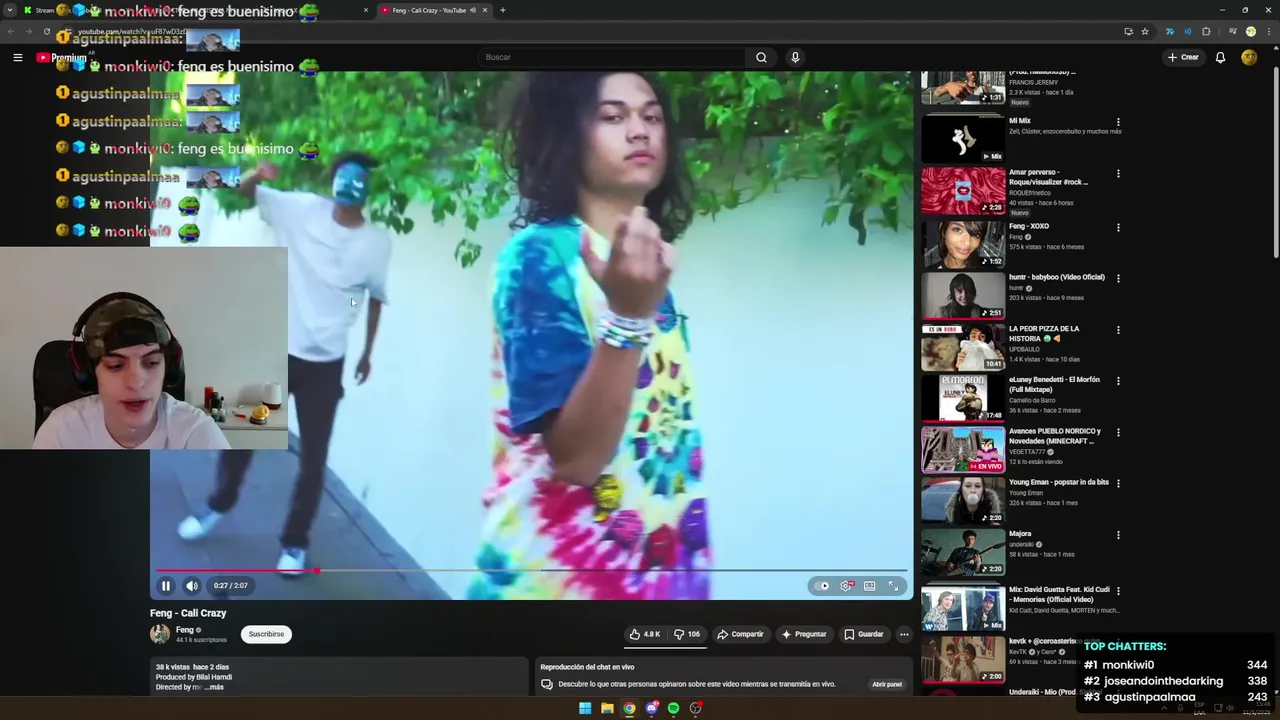The height and width of the screenshot is (720, 1280).
Task: Click the chat replay speech bubble icon
Action: coord(547,684)
